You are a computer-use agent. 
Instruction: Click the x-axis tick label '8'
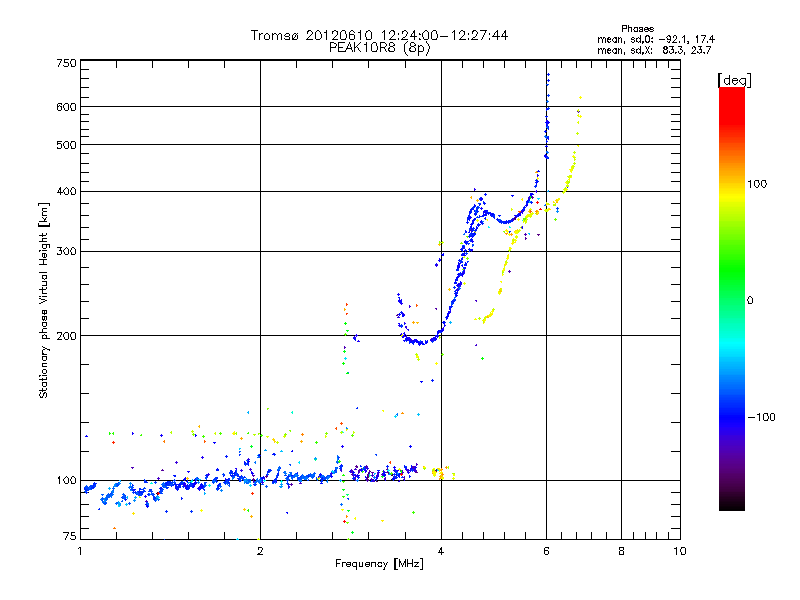pos(621,551)
